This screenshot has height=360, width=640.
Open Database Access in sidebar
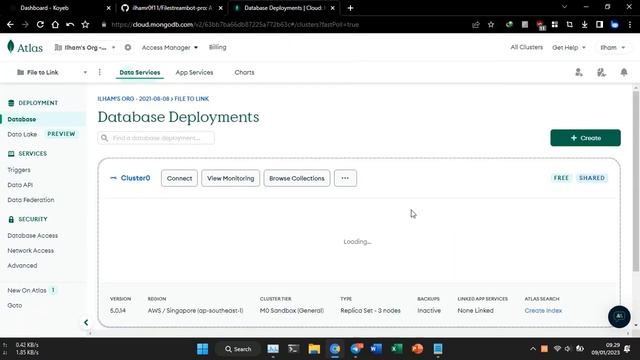(33, 236)
